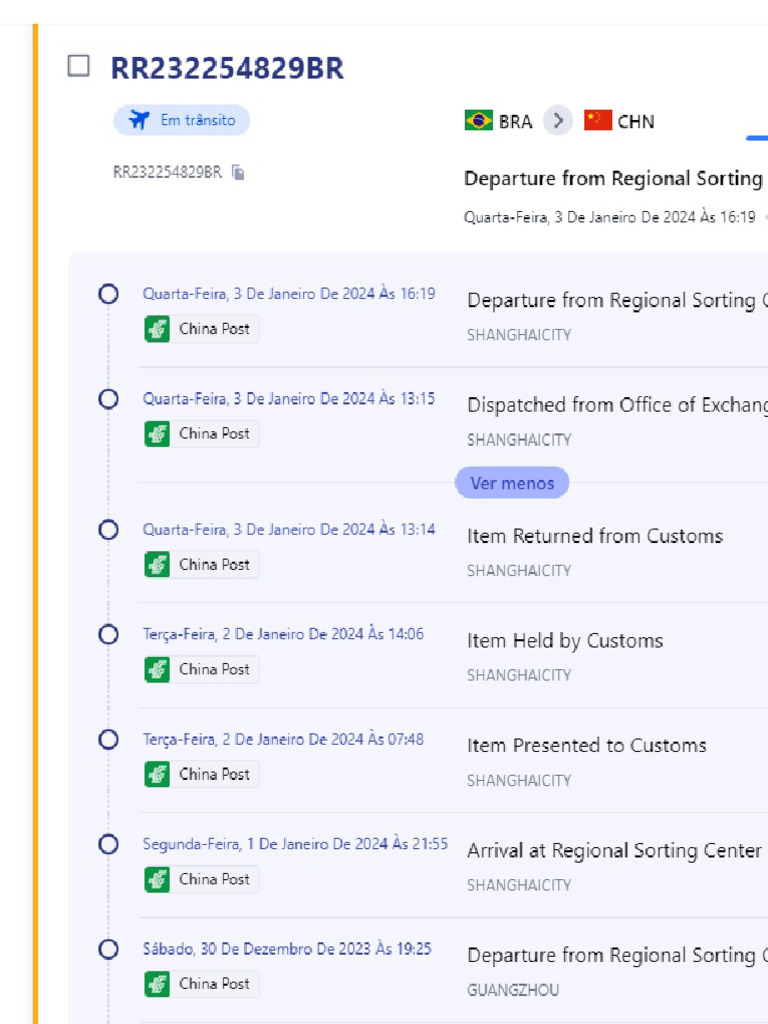Click the RR232254829BR tracking number heading

click(227, 68)
